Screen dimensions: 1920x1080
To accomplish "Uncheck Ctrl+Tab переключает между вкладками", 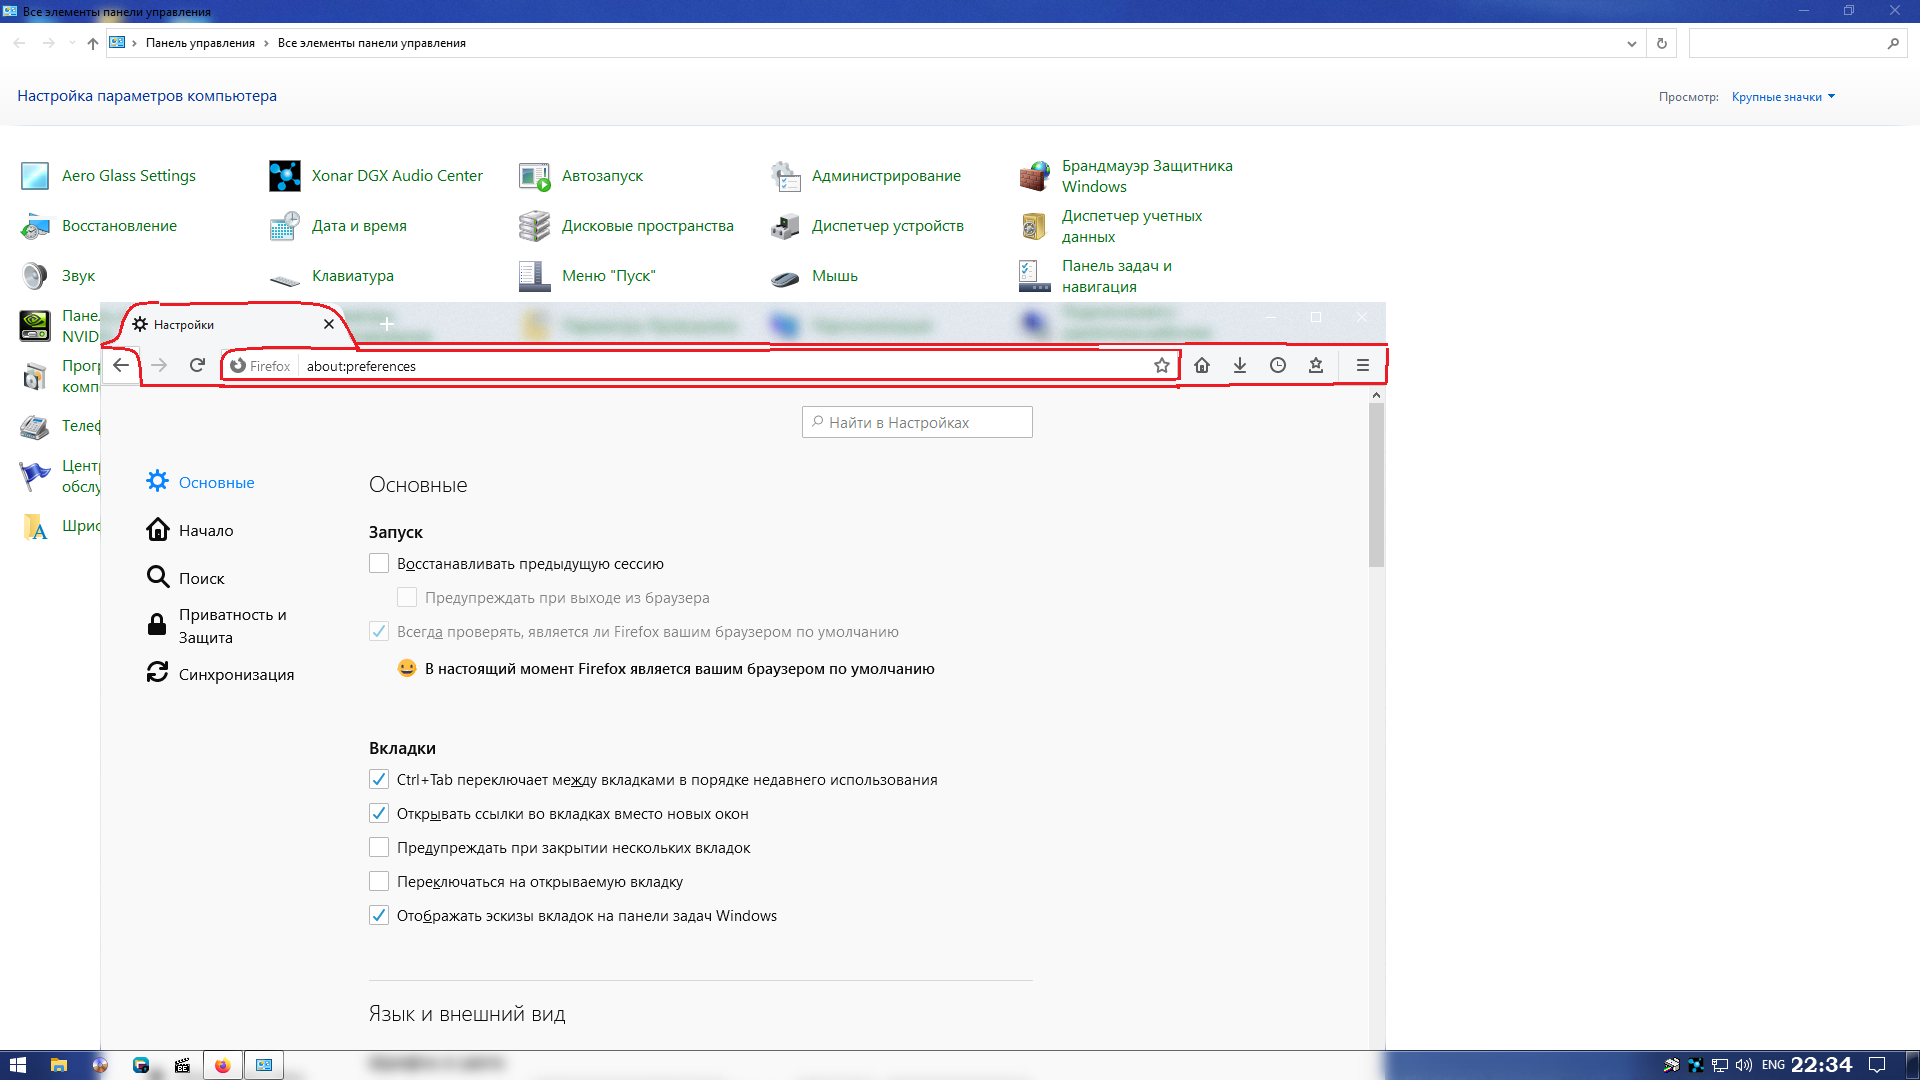I will click(379, 779).
